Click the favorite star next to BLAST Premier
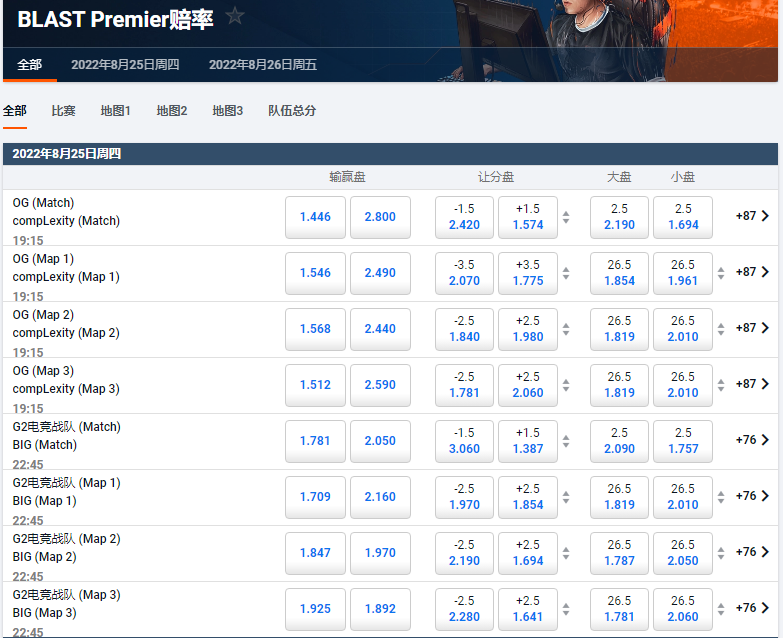Screen dimensions: 783x638 point(235,15)
